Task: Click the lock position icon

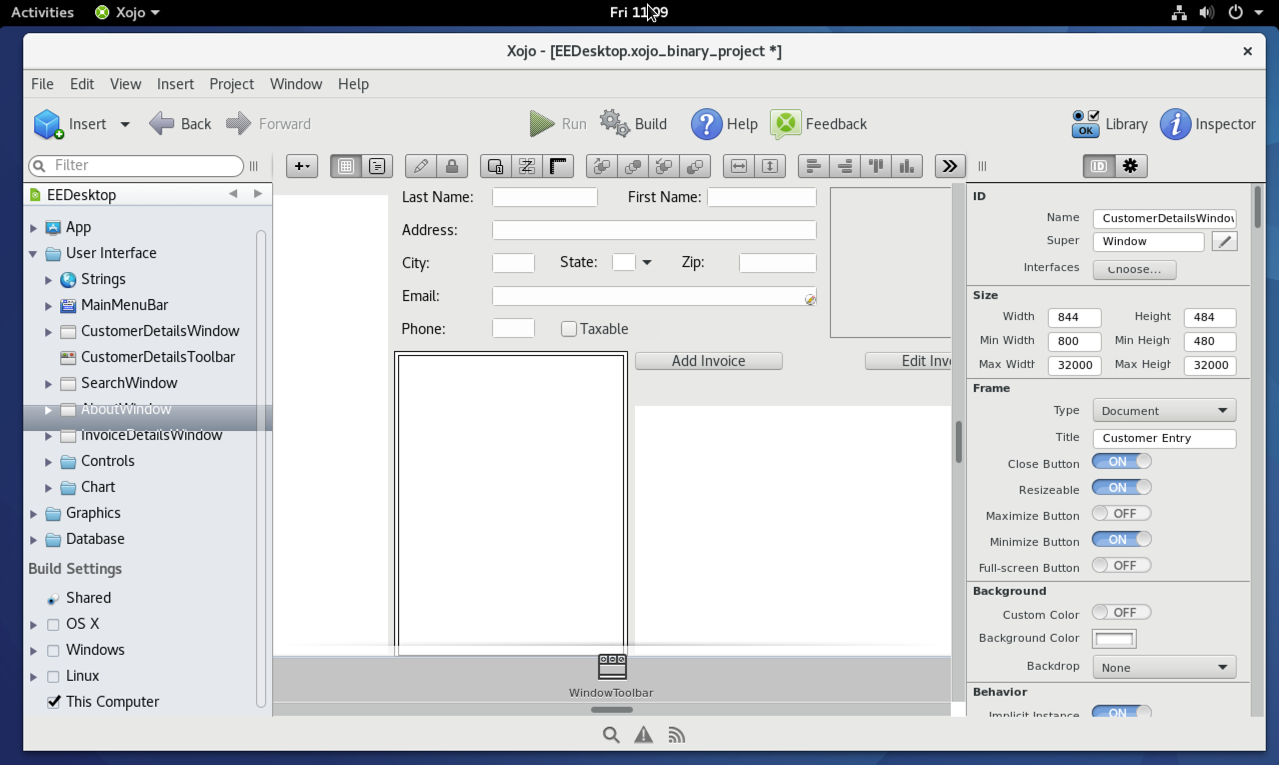Action: (452, 166)
